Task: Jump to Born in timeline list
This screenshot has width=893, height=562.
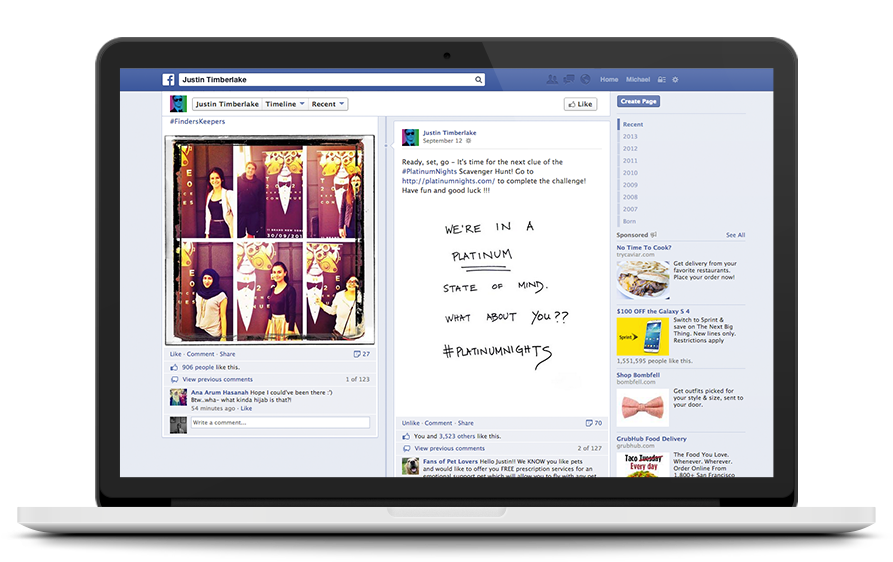Action: (x=629, y=221)
